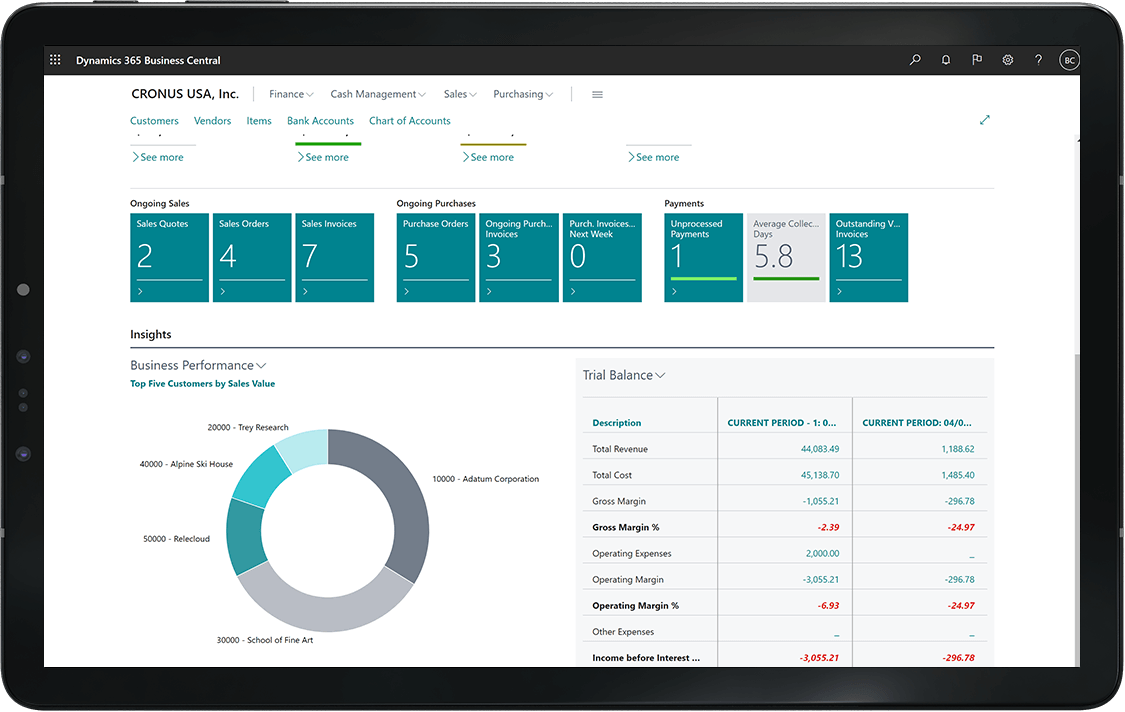Open the app launcher waffle icon
Image resolution: width=1125 pixels, height=712 pixels.
pyautogui.click(x=55, y=60)
